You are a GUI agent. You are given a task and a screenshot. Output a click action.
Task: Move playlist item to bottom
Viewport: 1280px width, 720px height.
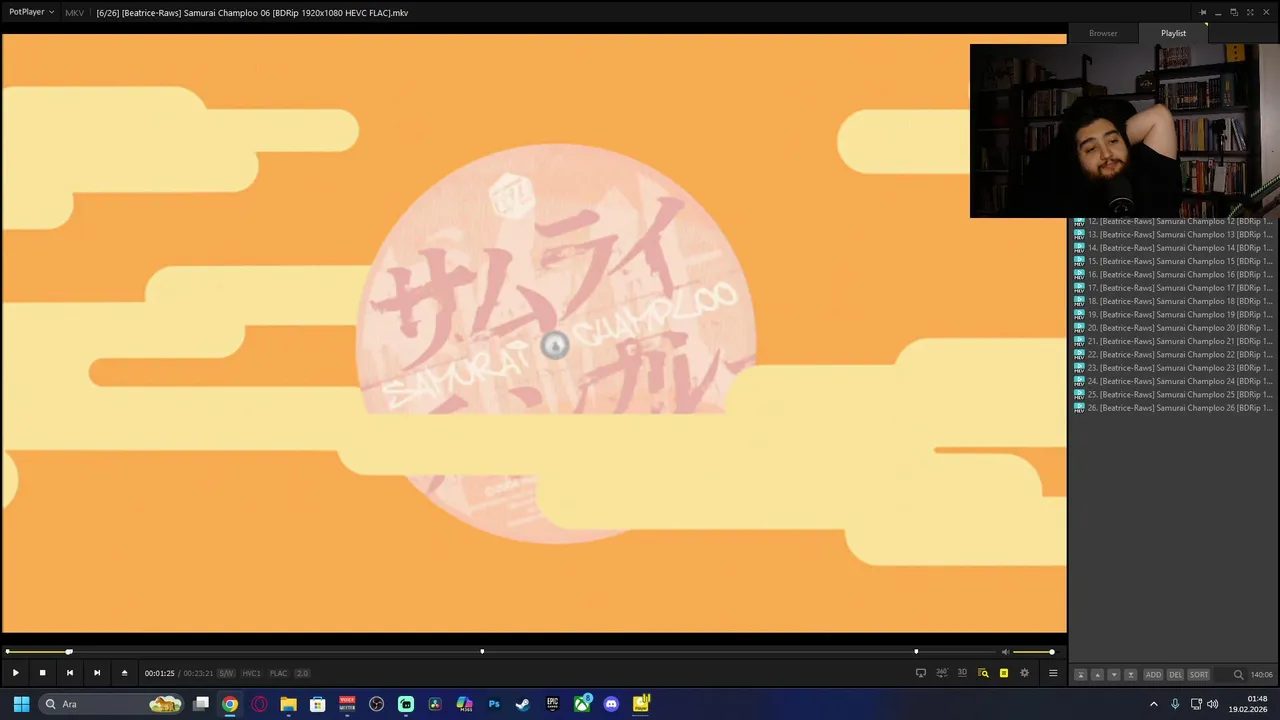(x=1131, y=675)
